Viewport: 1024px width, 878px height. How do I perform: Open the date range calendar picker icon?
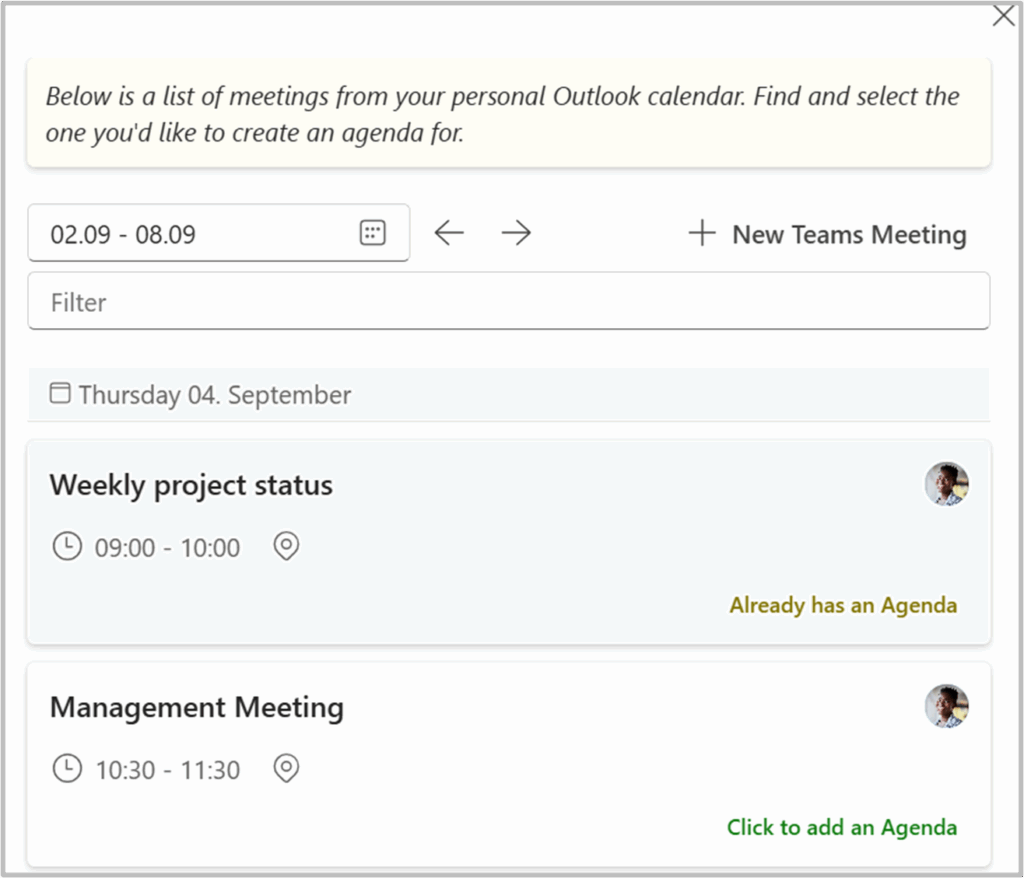[x=371, y=232]
